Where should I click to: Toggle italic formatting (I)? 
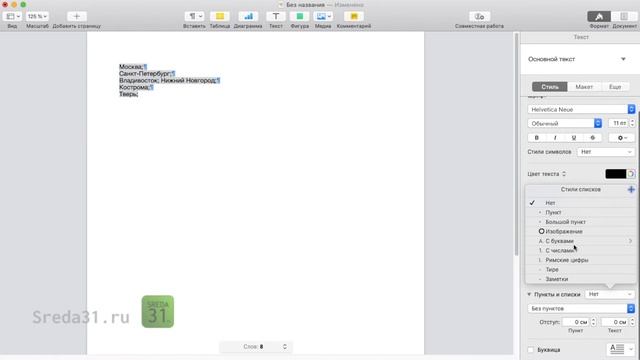click(x=555, y=138)
